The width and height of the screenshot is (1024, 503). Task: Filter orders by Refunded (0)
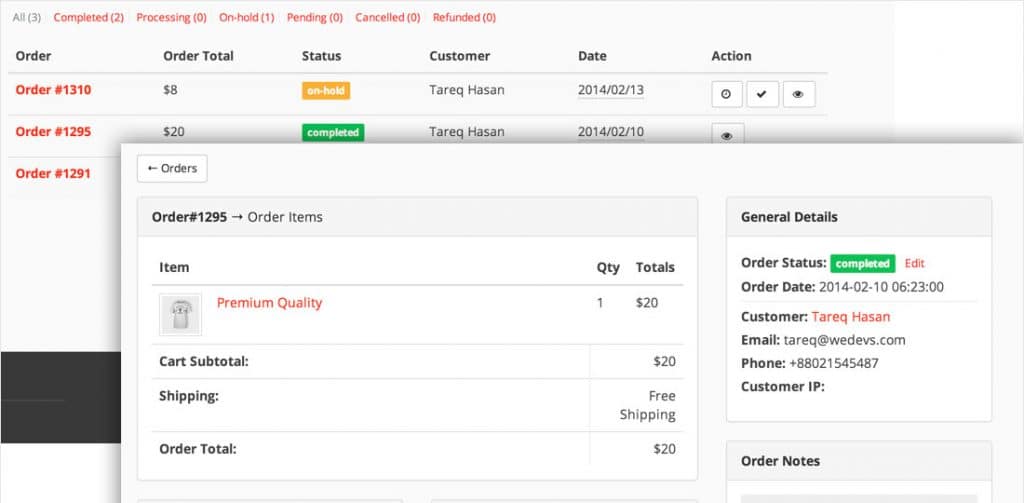pos(464,18)
